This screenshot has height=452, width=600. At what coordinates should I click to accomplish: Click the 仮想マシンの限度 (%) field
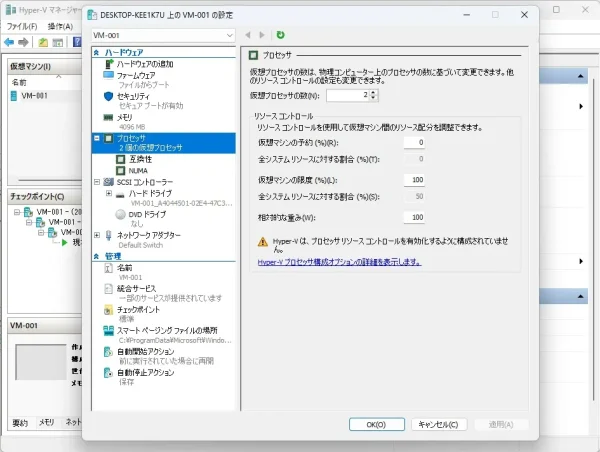414,180
